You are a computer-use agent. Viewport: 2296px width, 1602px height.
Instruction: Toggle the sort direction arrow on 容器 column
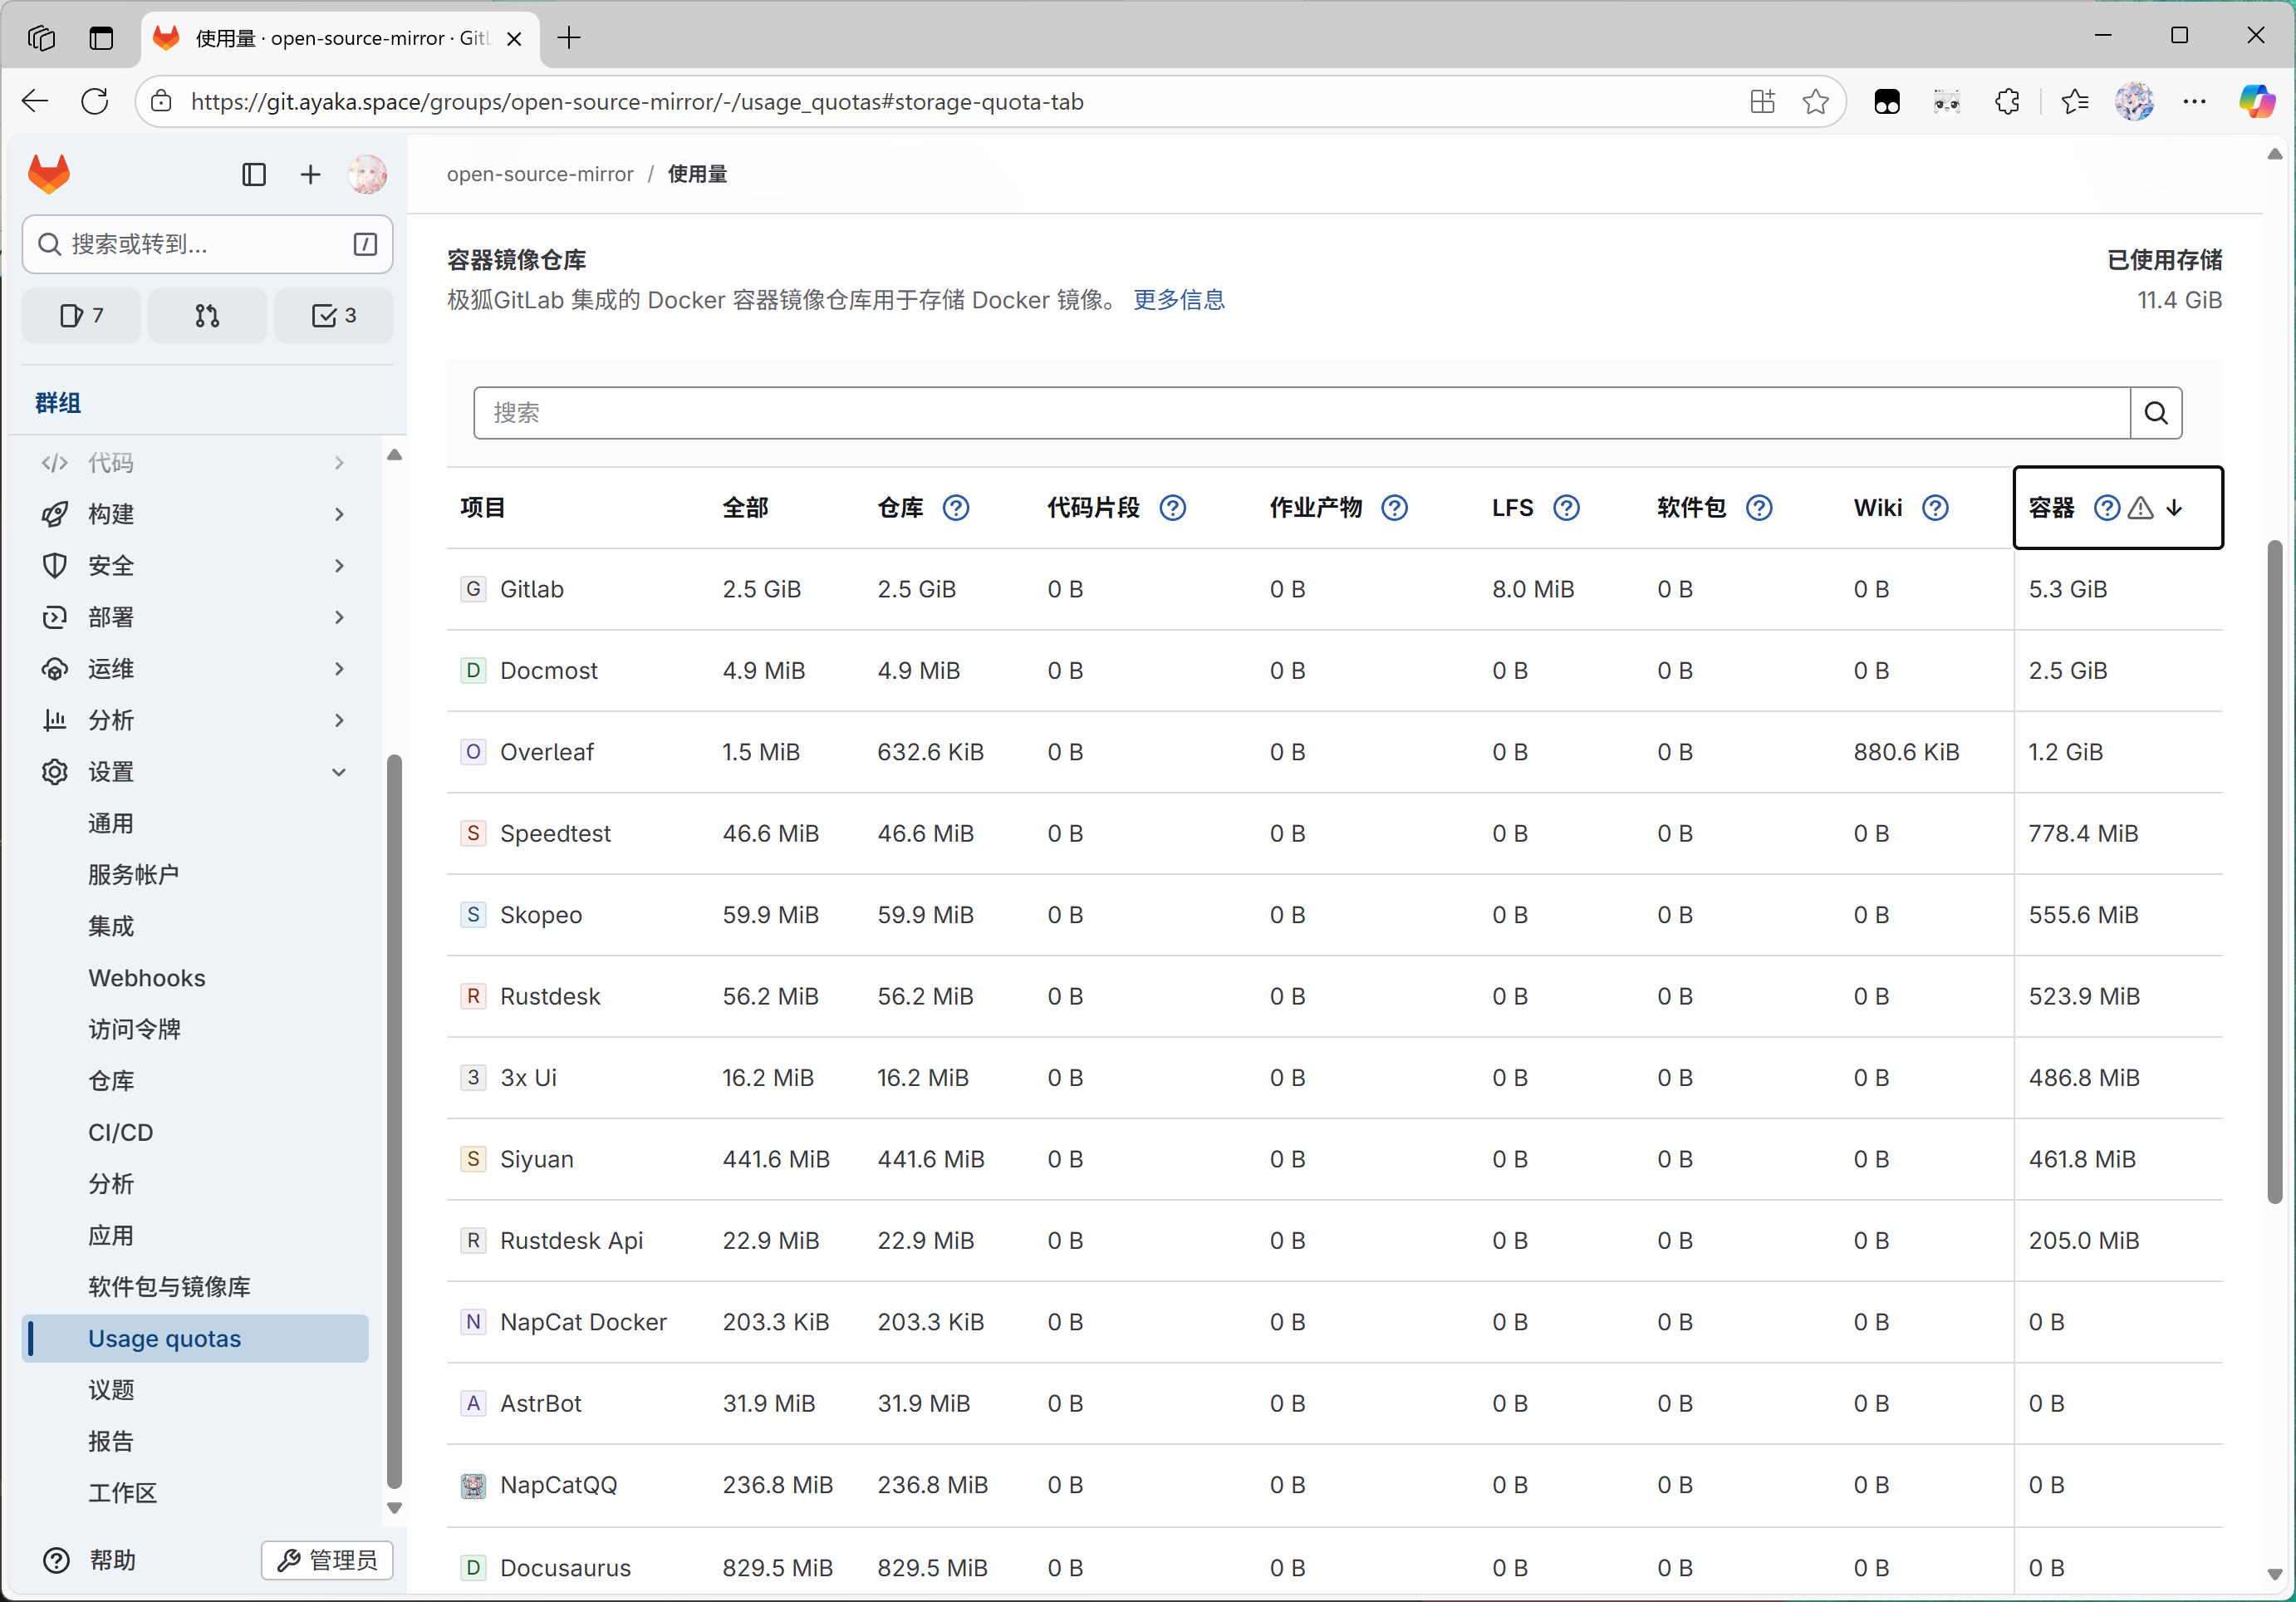[x=2174, y=509]
